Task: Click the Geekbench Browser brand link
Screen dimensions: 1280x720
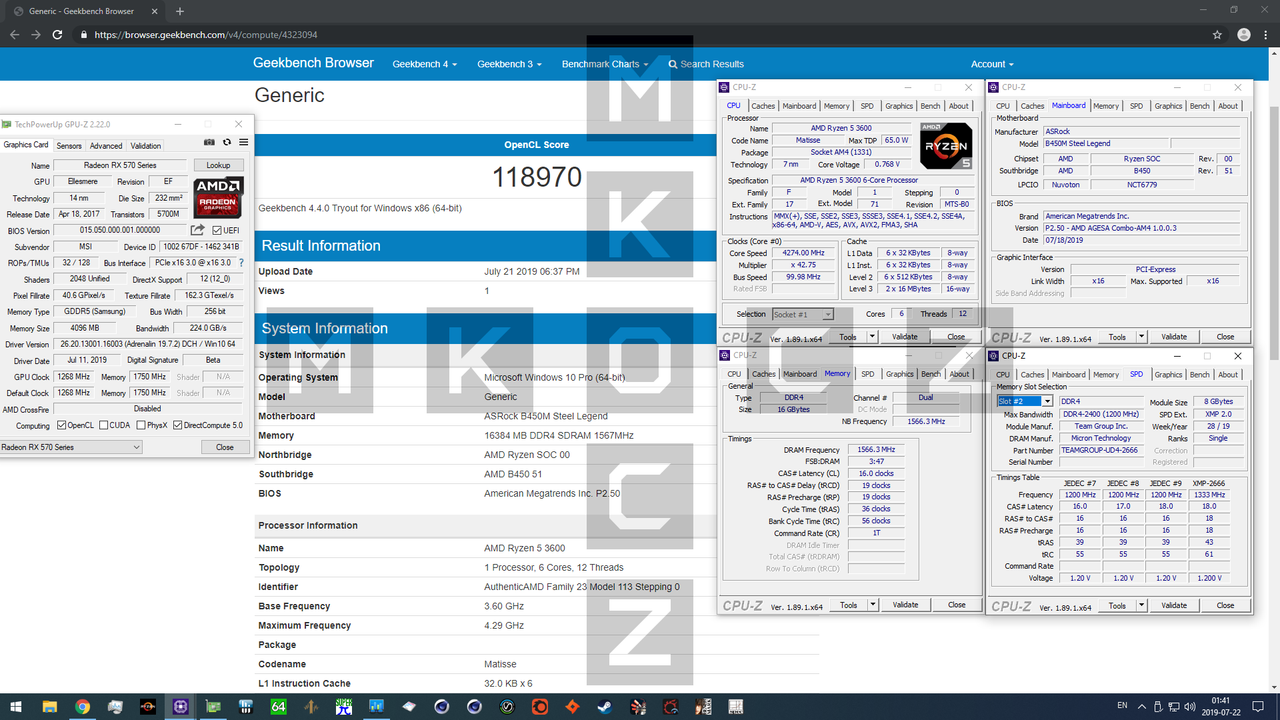Action: pos(313,63)
